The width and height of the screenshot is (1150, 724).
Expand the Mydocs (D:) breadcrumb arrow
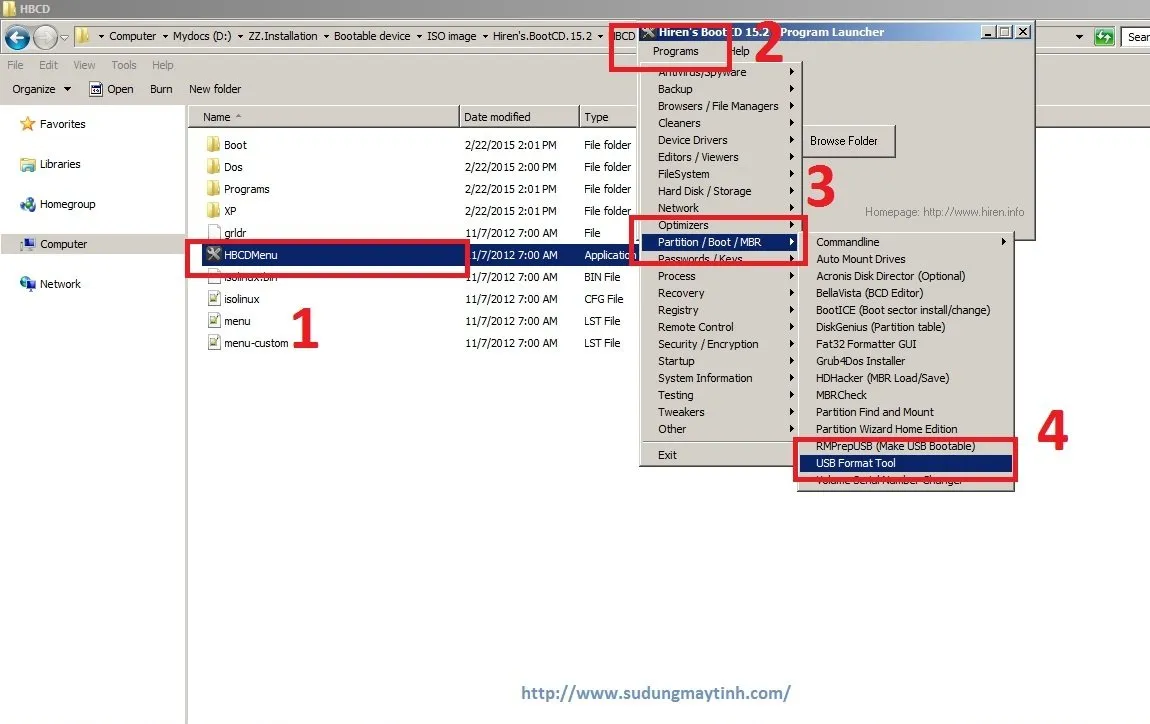click(240, 36)
